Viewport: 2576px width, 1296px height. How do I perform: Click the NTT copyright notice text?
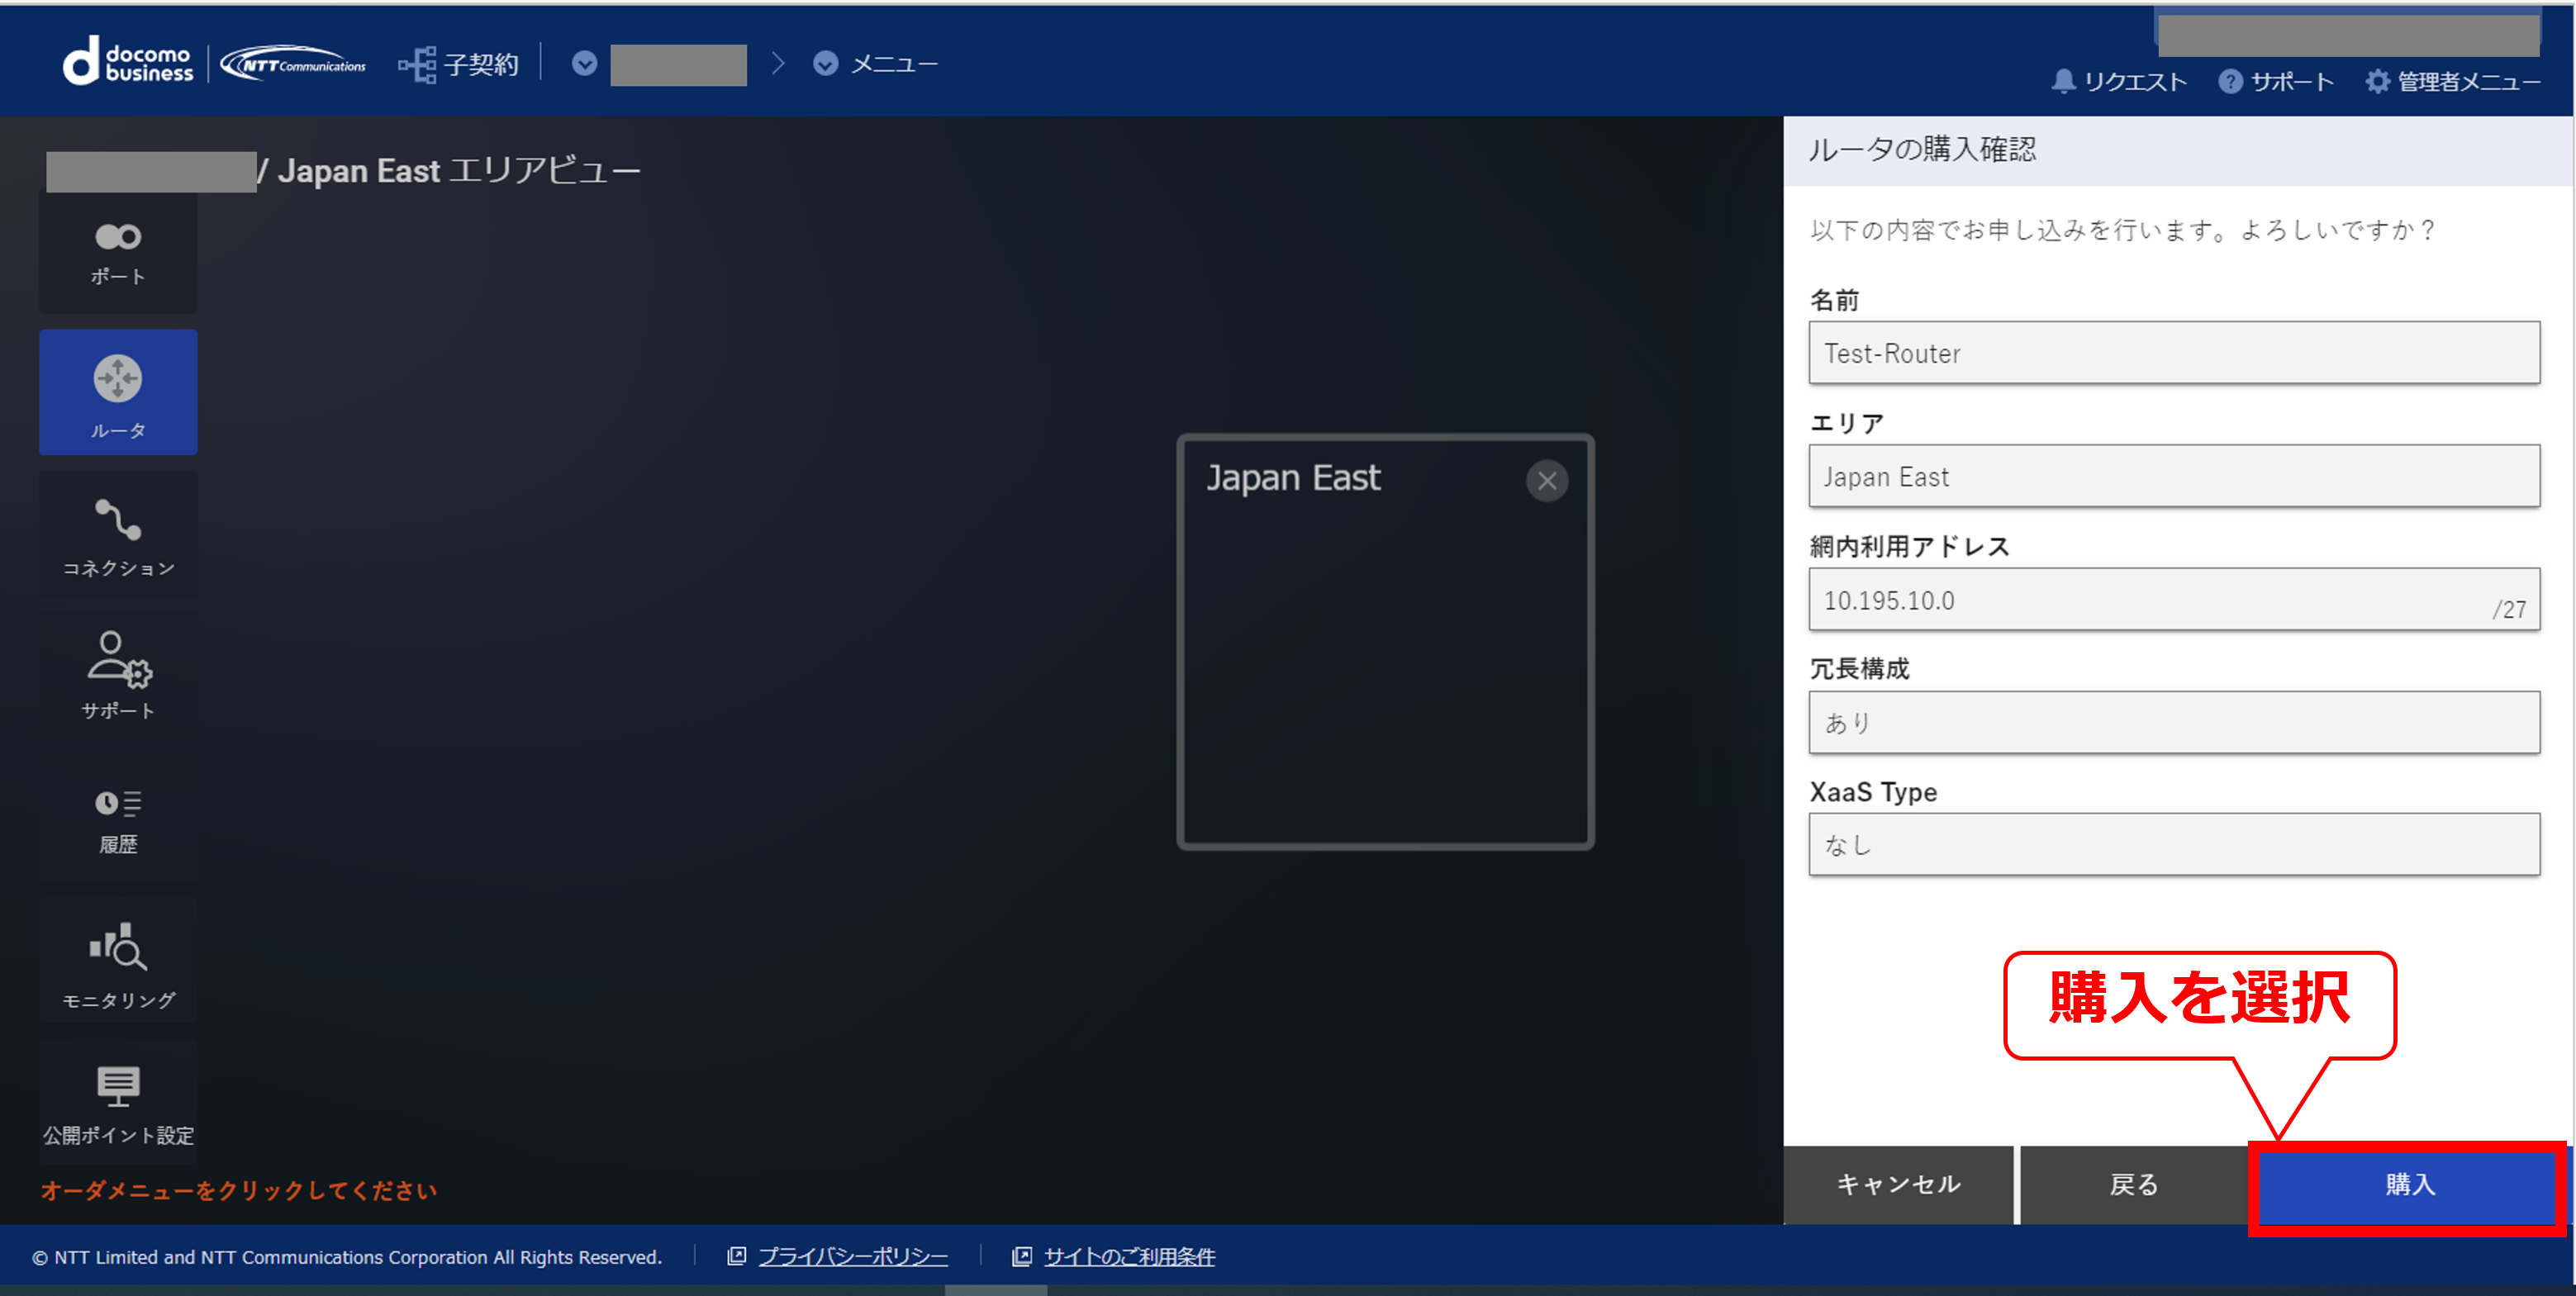(347, 1257)
